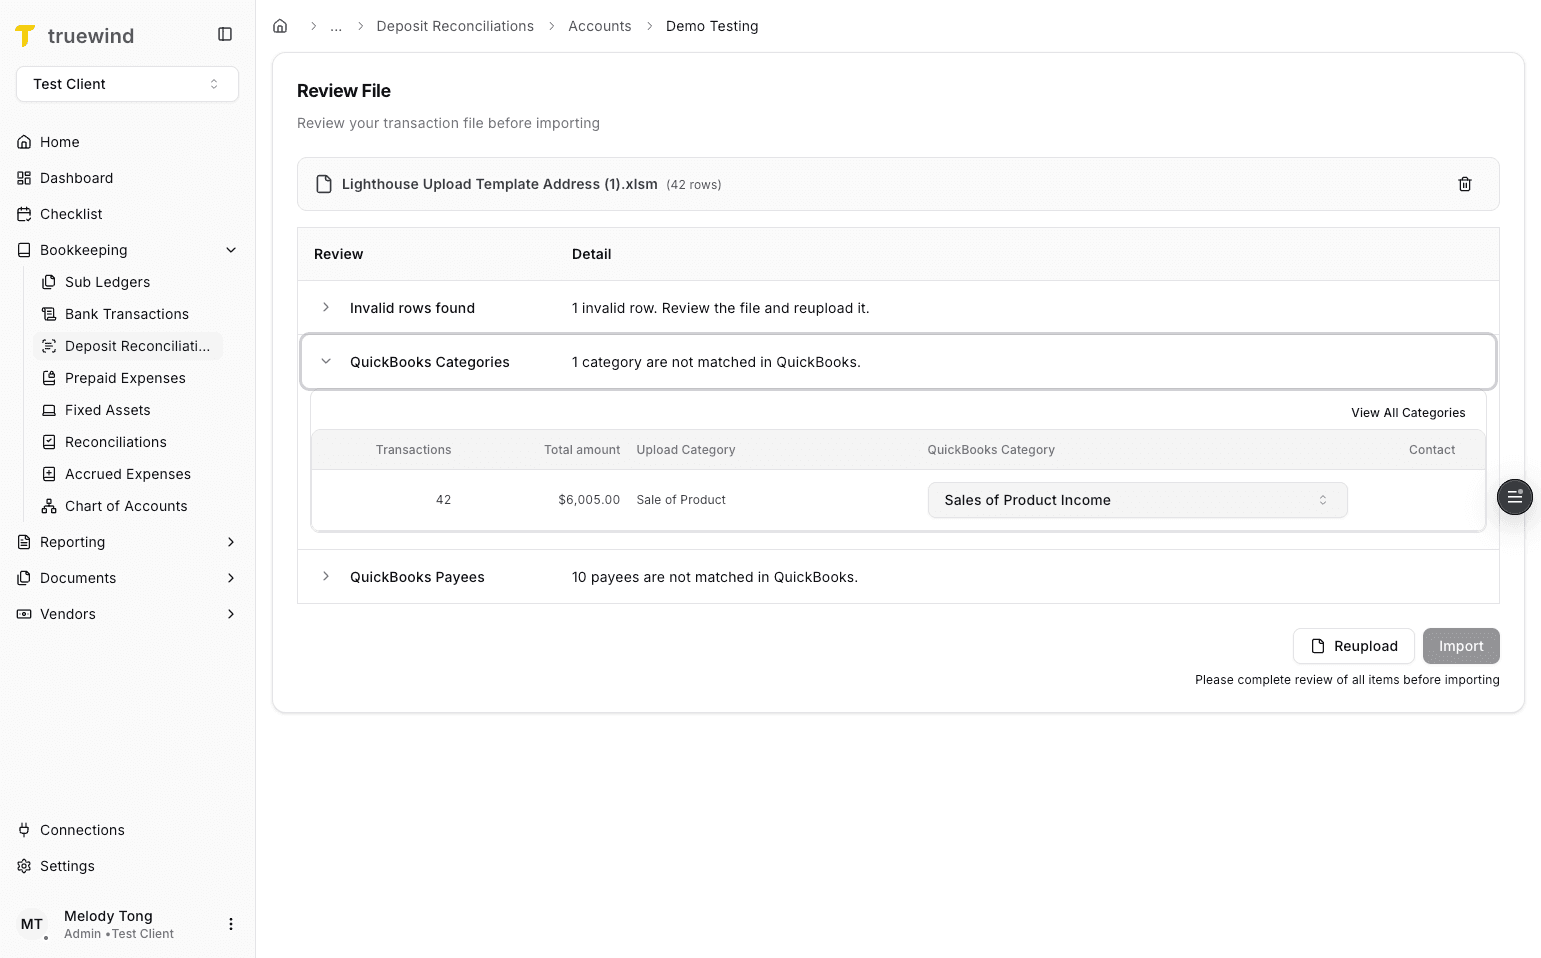Click Demo Testing in the breadcrumb
The width and height of the screenshot is (1541, 958).
tap(712, 26)
